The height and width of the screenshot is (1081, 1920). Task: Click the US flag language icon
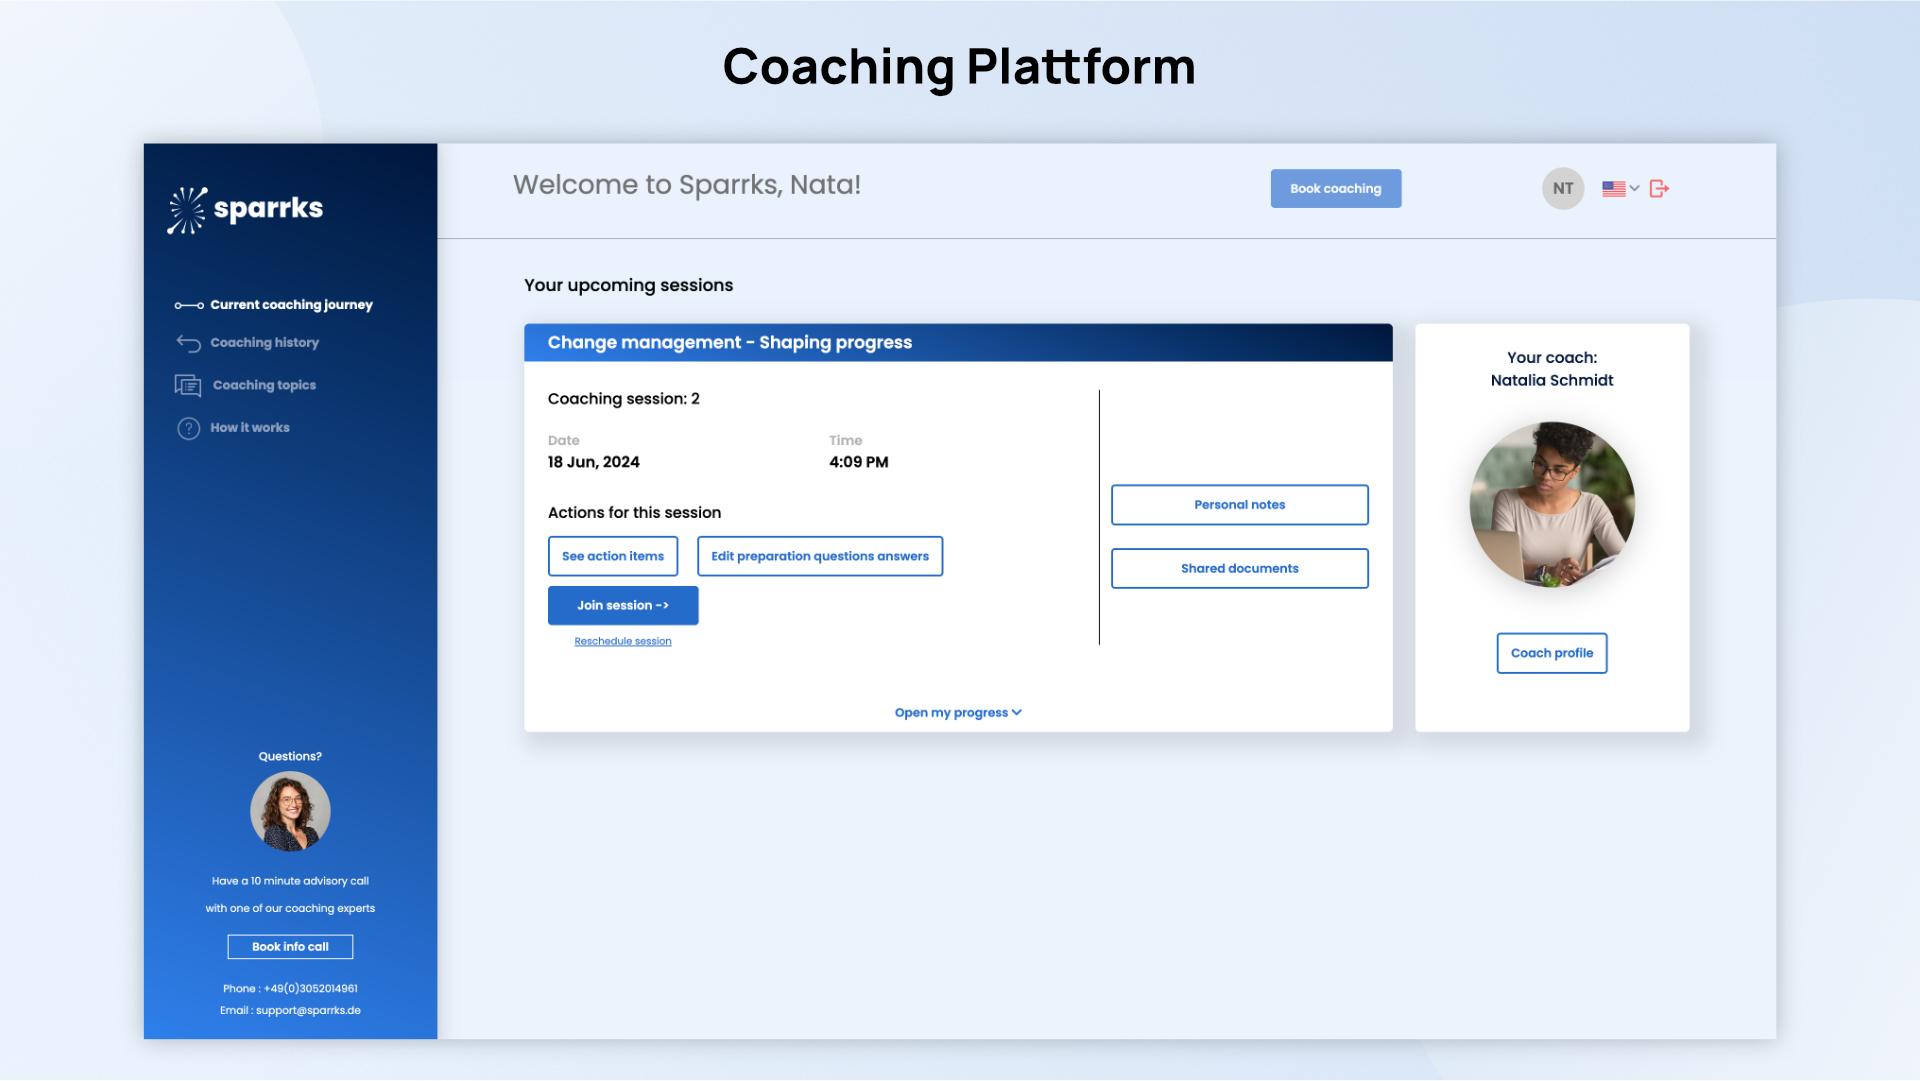pyautogui.click(x=1613, y=188)
